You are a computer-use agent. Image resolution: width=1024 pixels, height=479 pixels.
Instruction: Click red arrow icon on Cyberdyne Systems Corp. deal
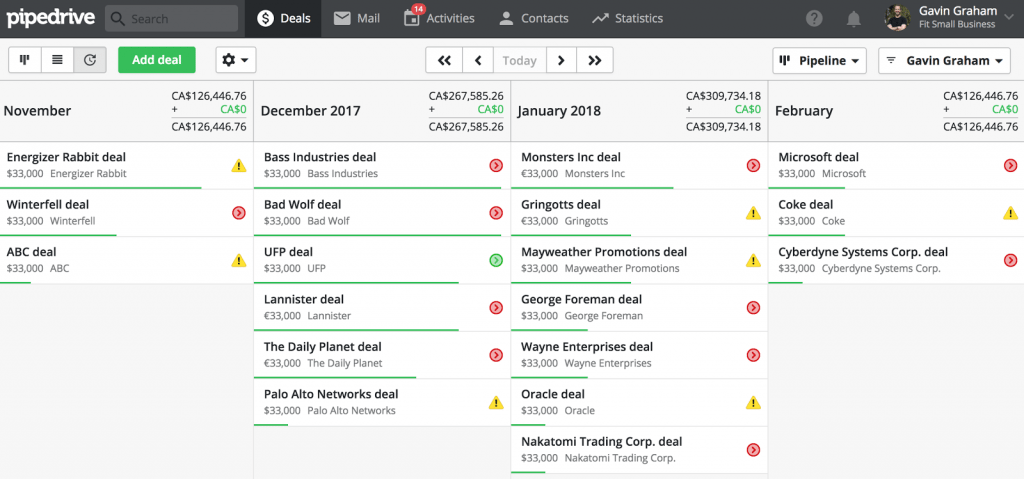tap(1010, 260)
